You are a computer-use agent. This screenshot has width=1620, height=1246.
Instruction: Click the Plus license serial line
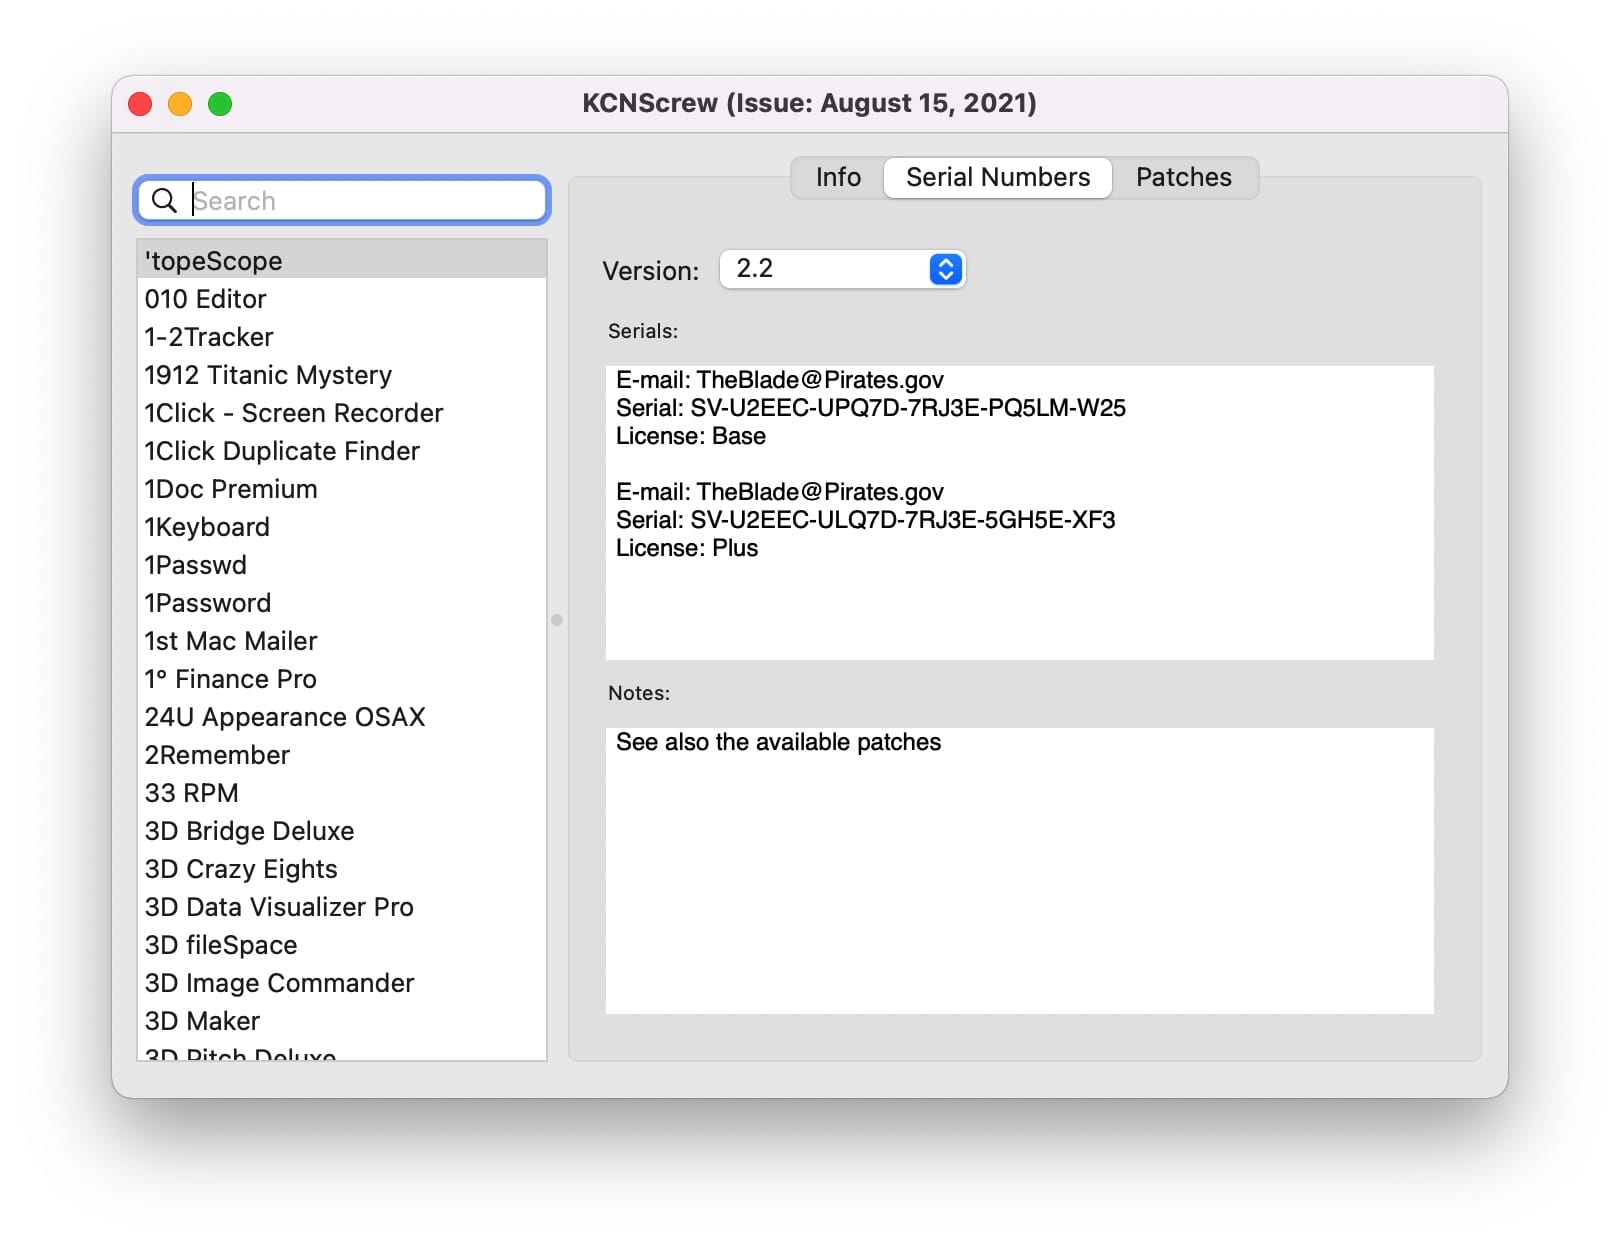pos(865,520)
